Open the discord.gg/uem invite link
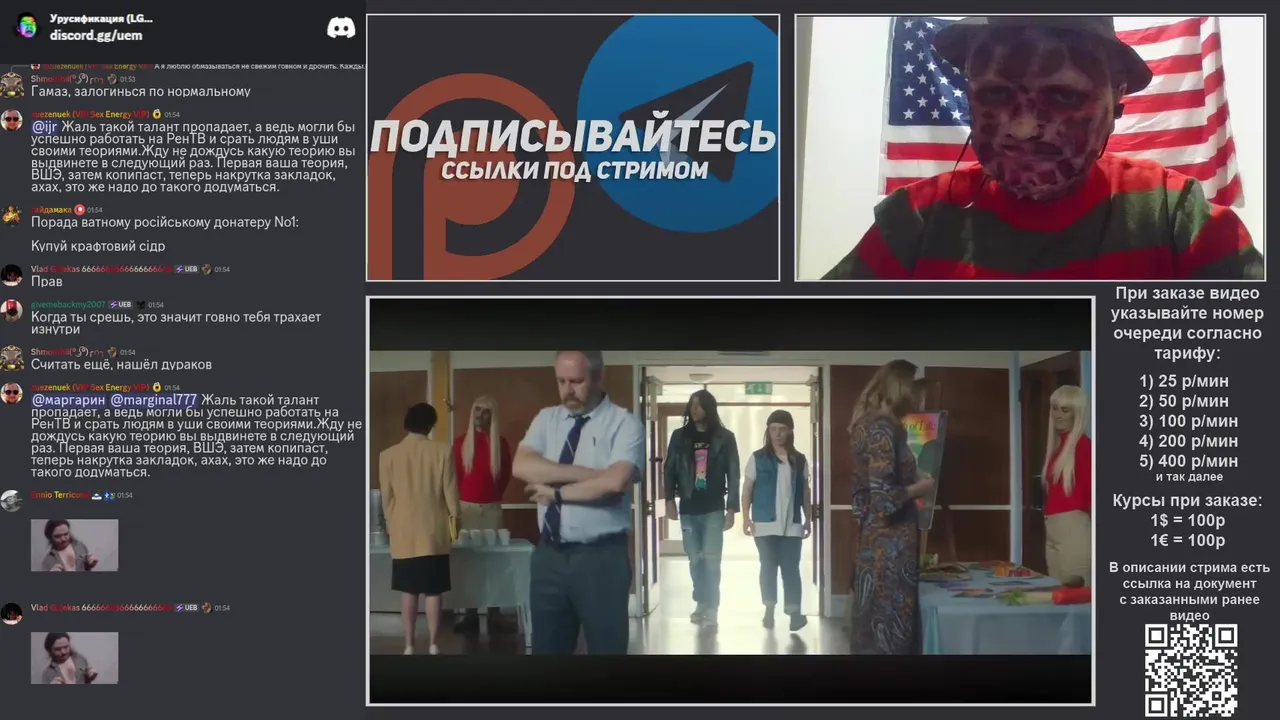 pyautogui.click(x=96, y=35)
